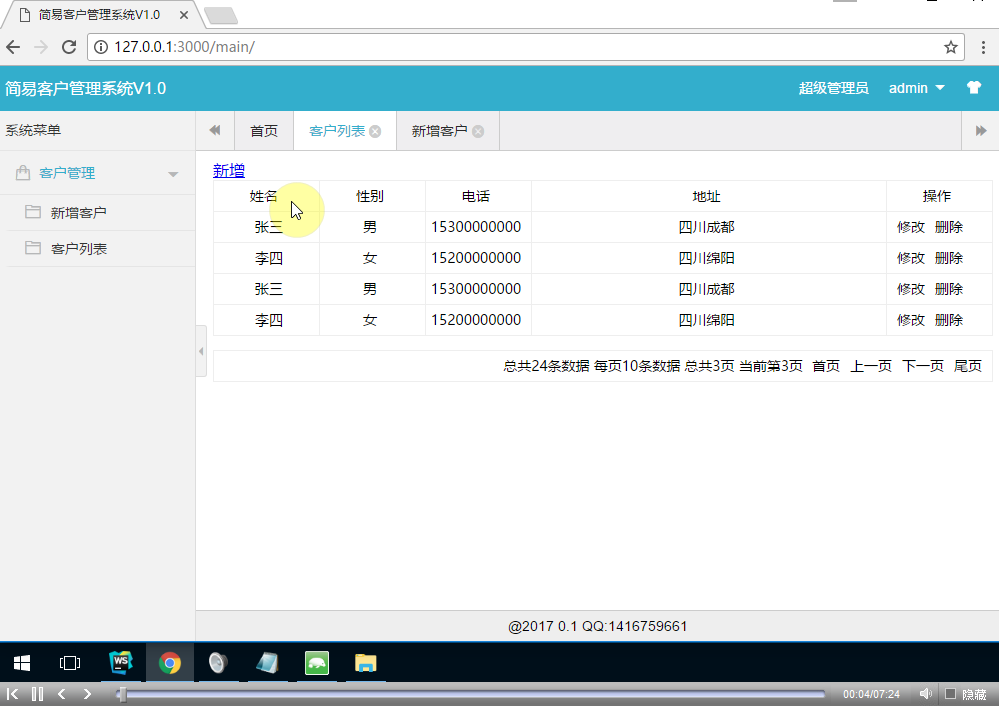Image resolution: width=999 pixels, height=707 pixels.
Task: Click the 新增 link above the table
Action: (x=228, y=170)
